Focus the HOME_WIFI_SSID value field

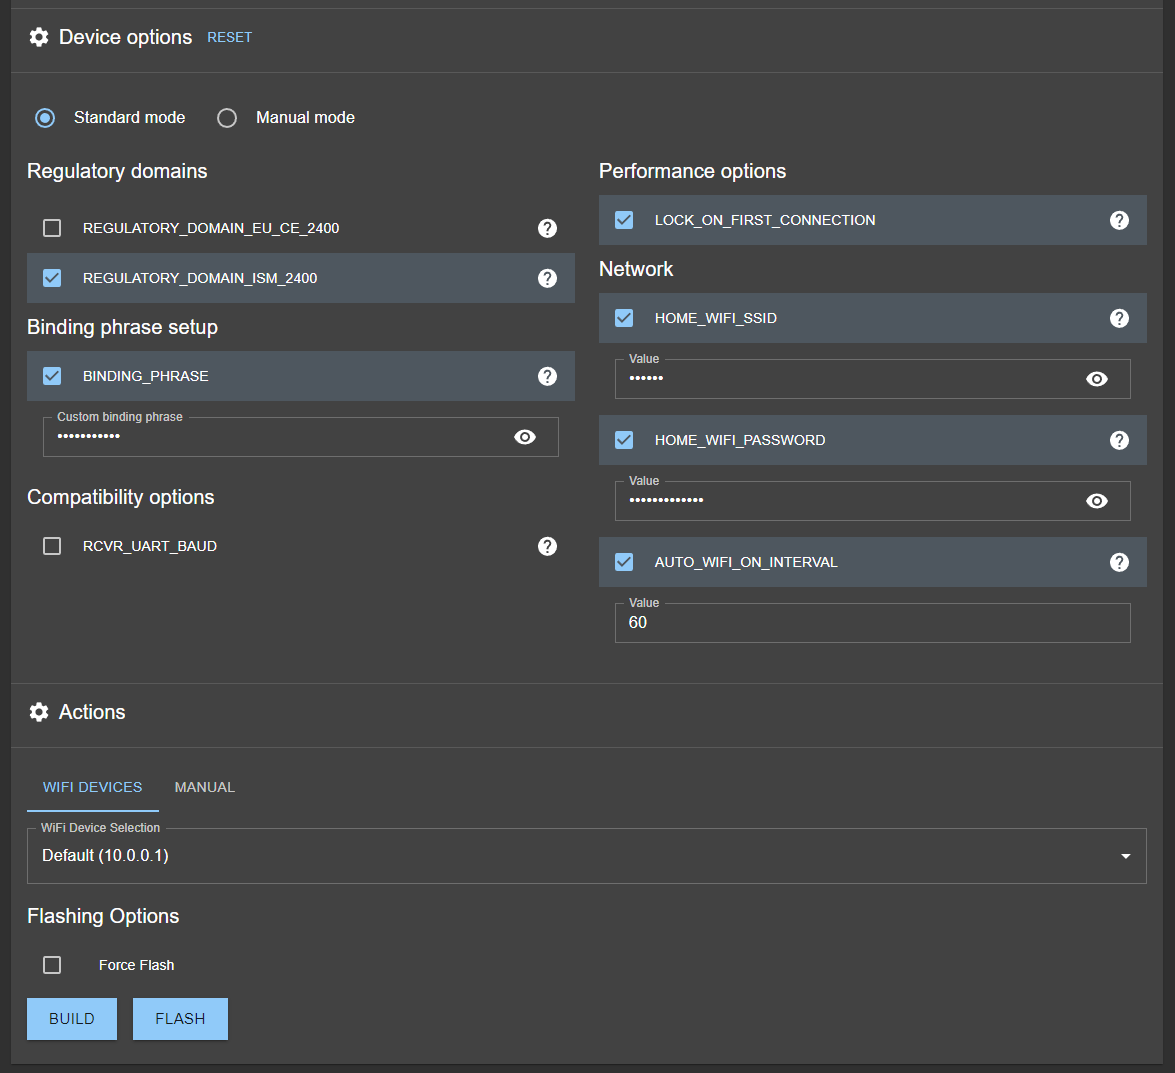[872, 379]
